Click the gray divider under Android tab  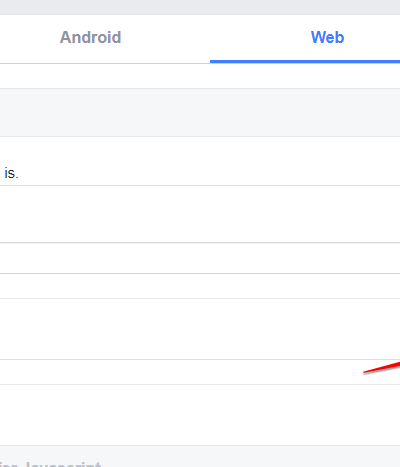[105, 63]
